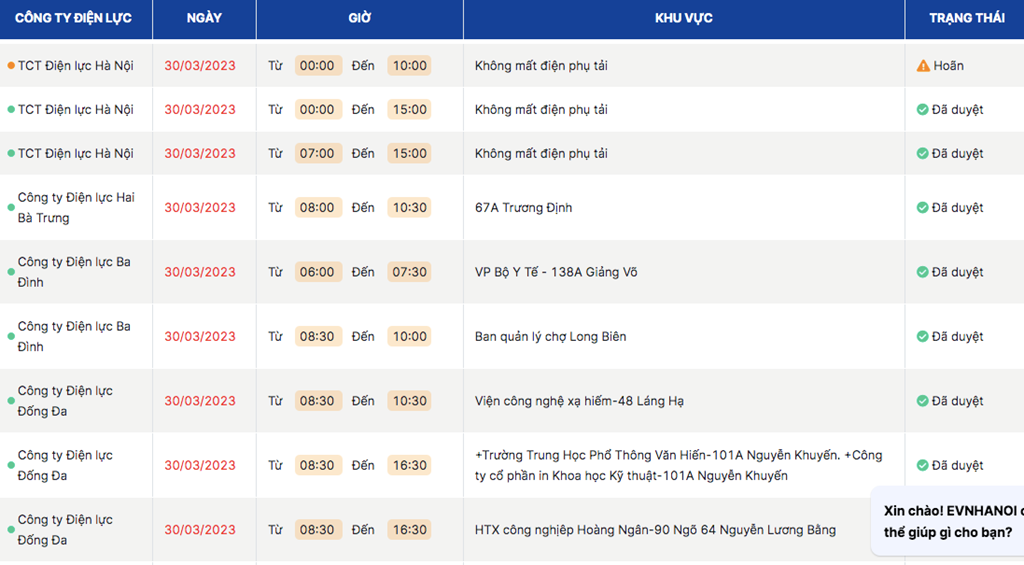Click the NGÀY column header
This screenshot has height=565, width=1024.
[204, 18]
